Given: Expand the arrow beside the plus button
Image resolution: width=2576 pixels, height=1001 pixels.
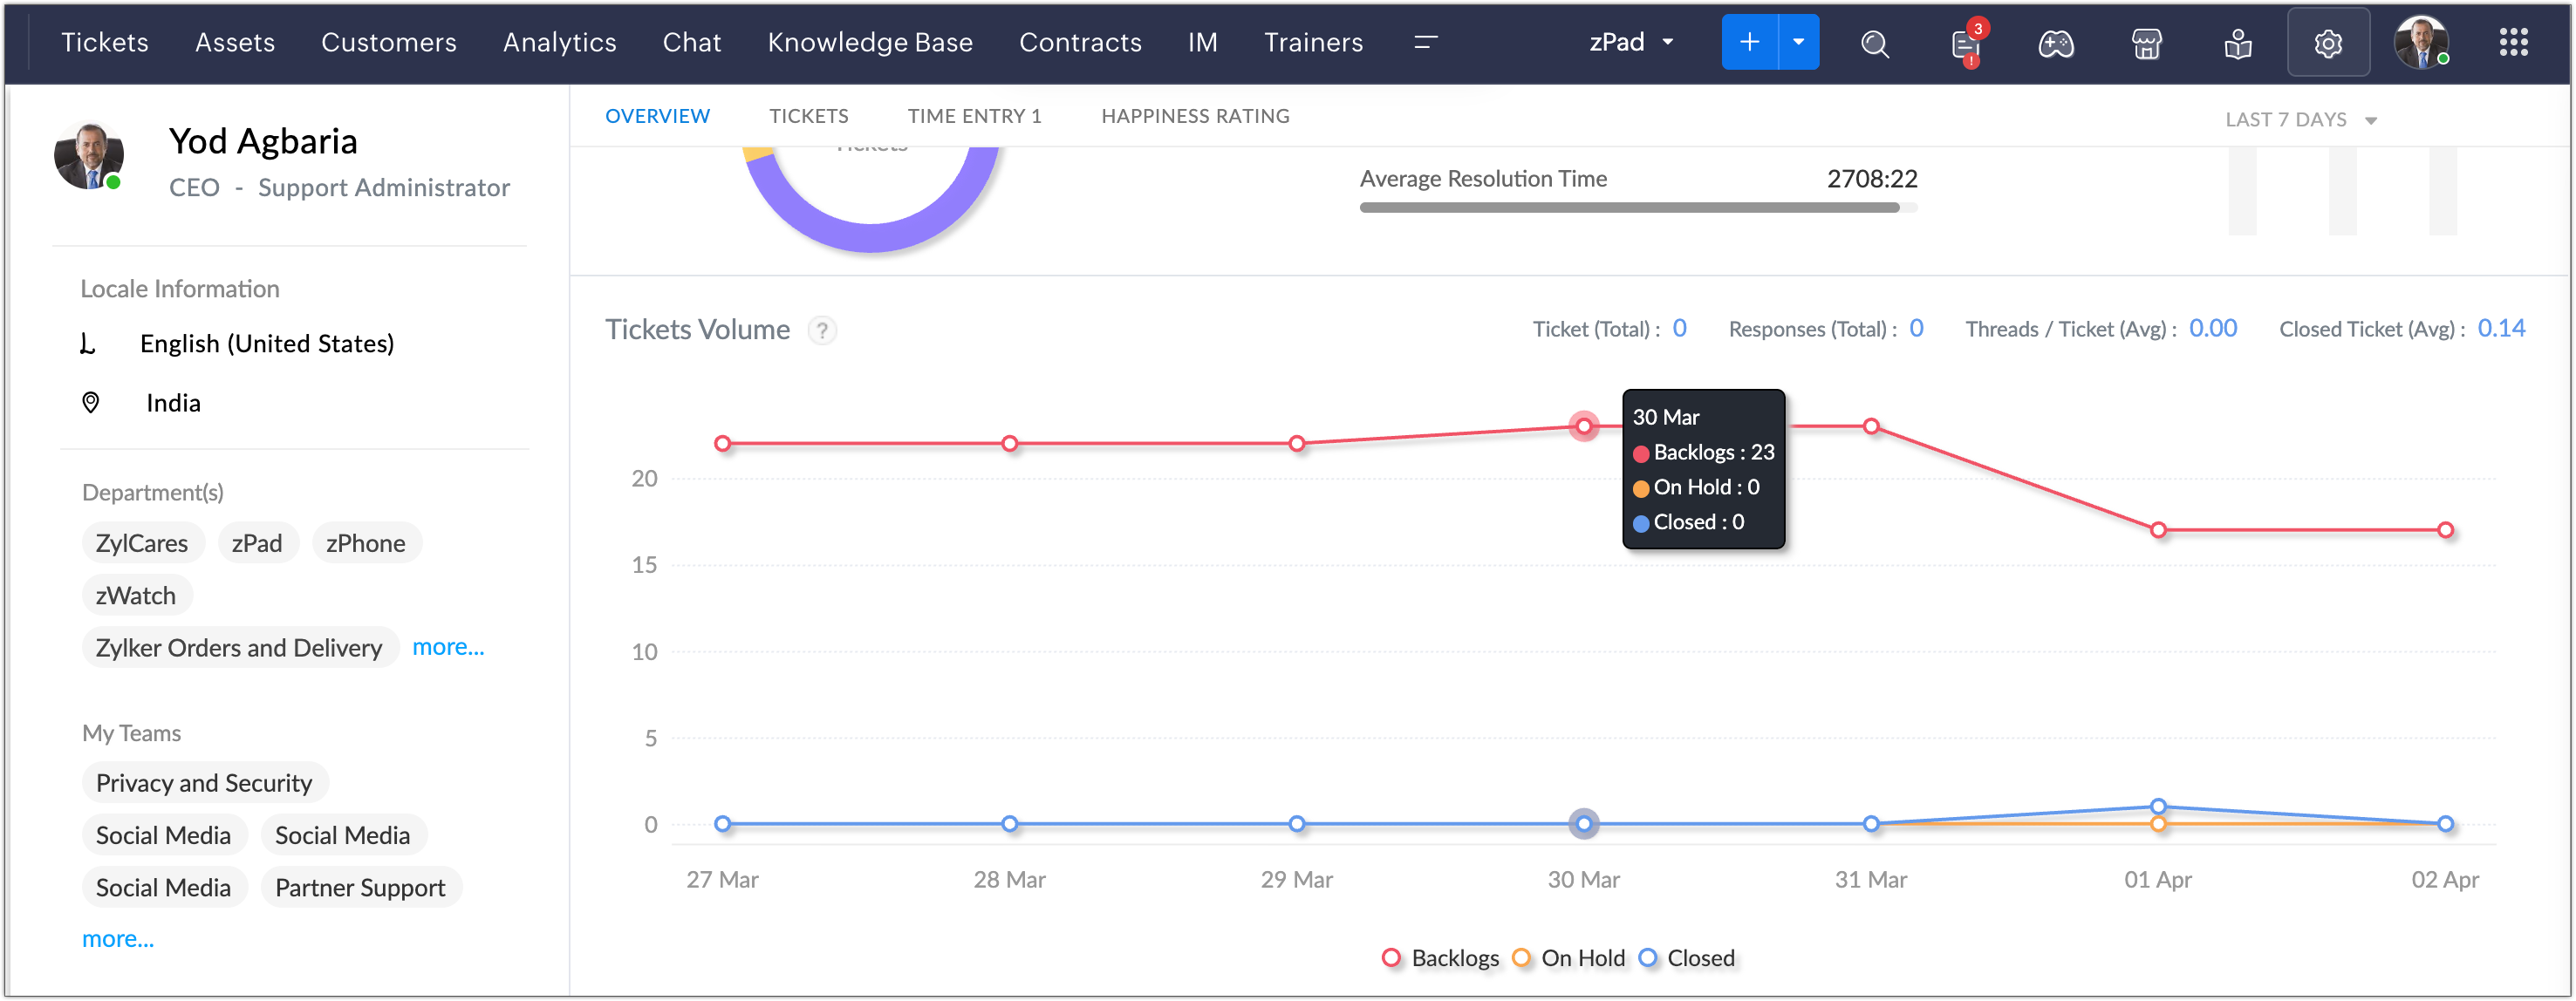Looking at the screenshot, I should pyautogui.click(x=1798, y=42).
